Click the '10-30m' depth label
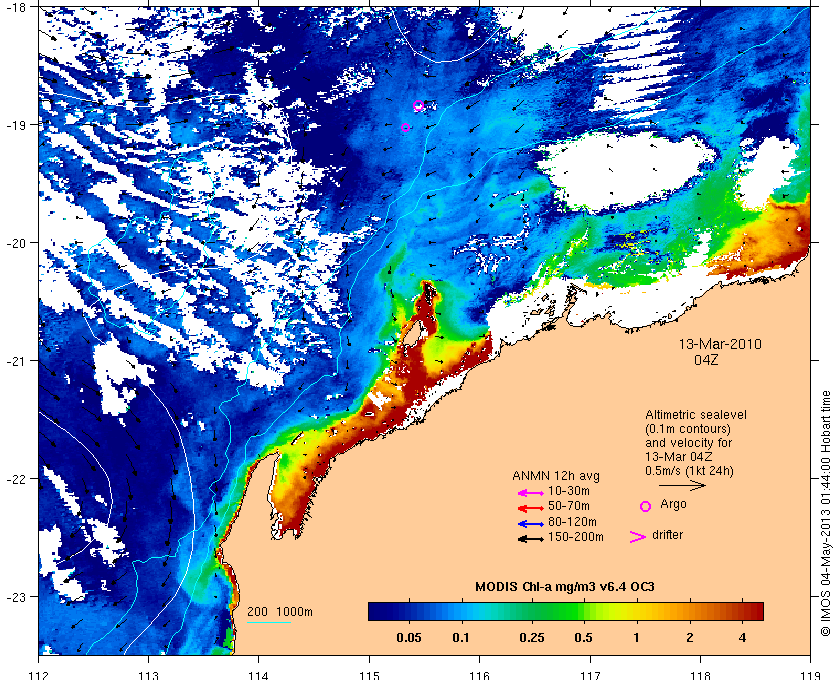Image resolution: width=840 pixels, height=680 pixels. pos(568,491)
